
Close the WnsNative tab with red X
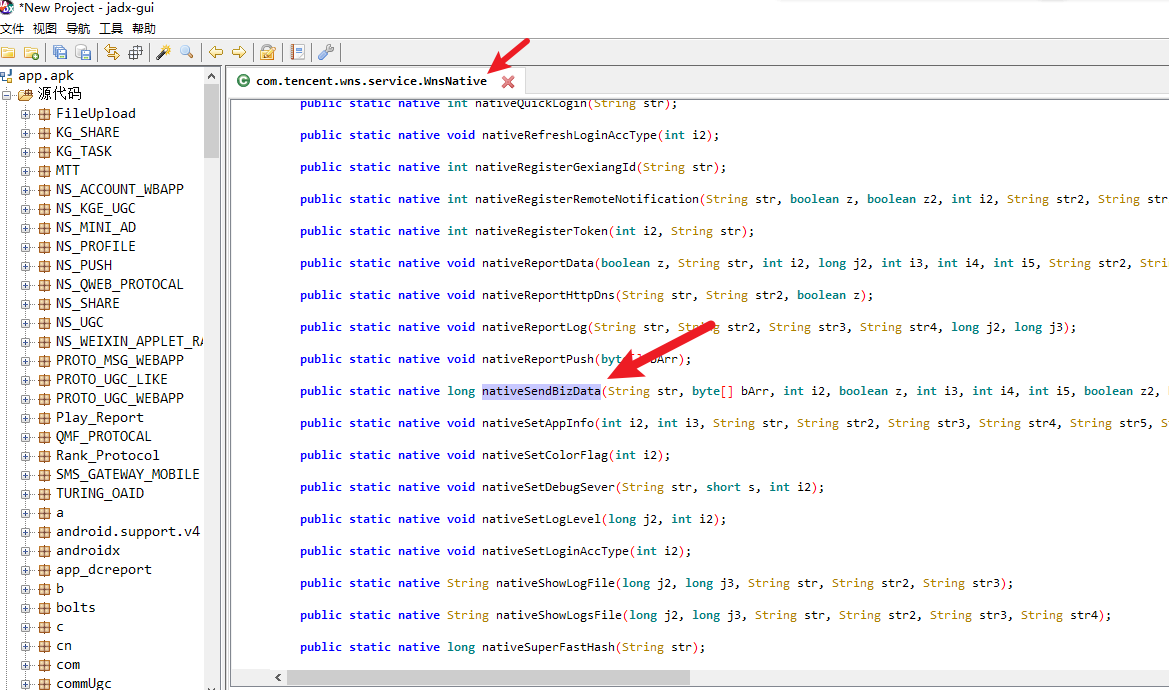coord(508,82)
